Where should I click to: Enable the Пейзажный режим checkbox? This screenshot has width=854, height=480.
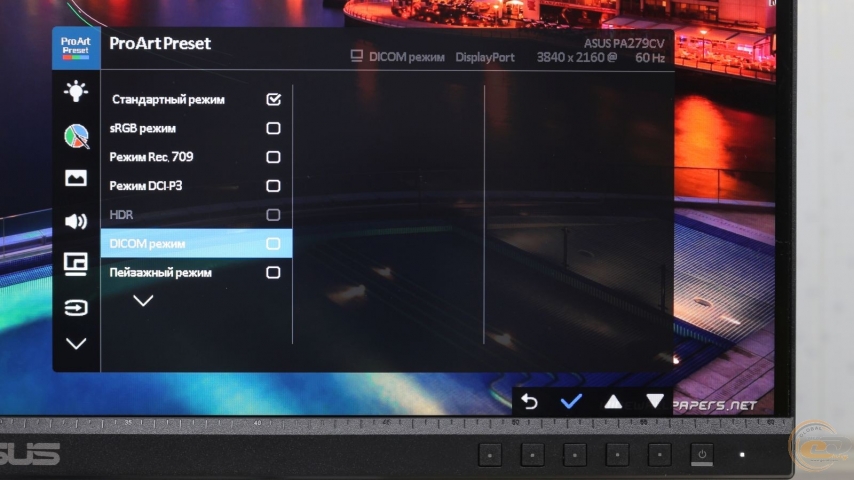point(273,272)
